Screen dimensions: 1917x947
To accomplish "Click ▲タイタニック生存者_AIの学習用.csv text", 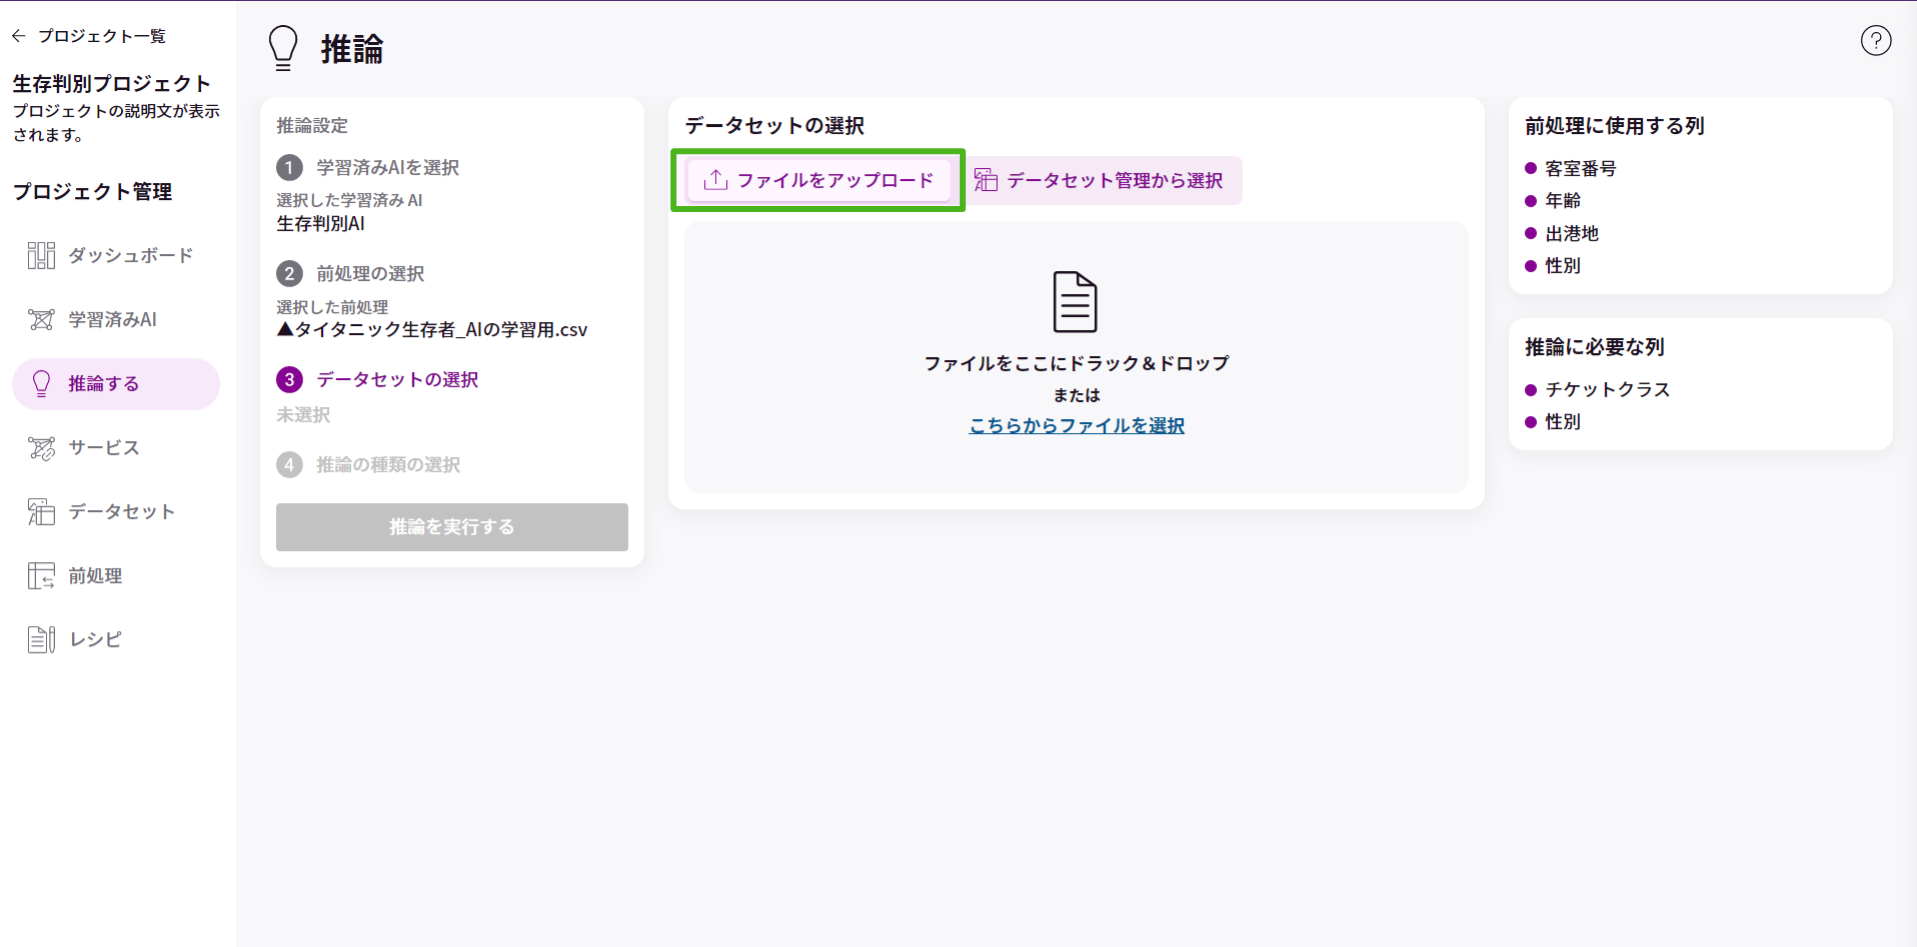I will pyautogui.click(x=432, y=330).
